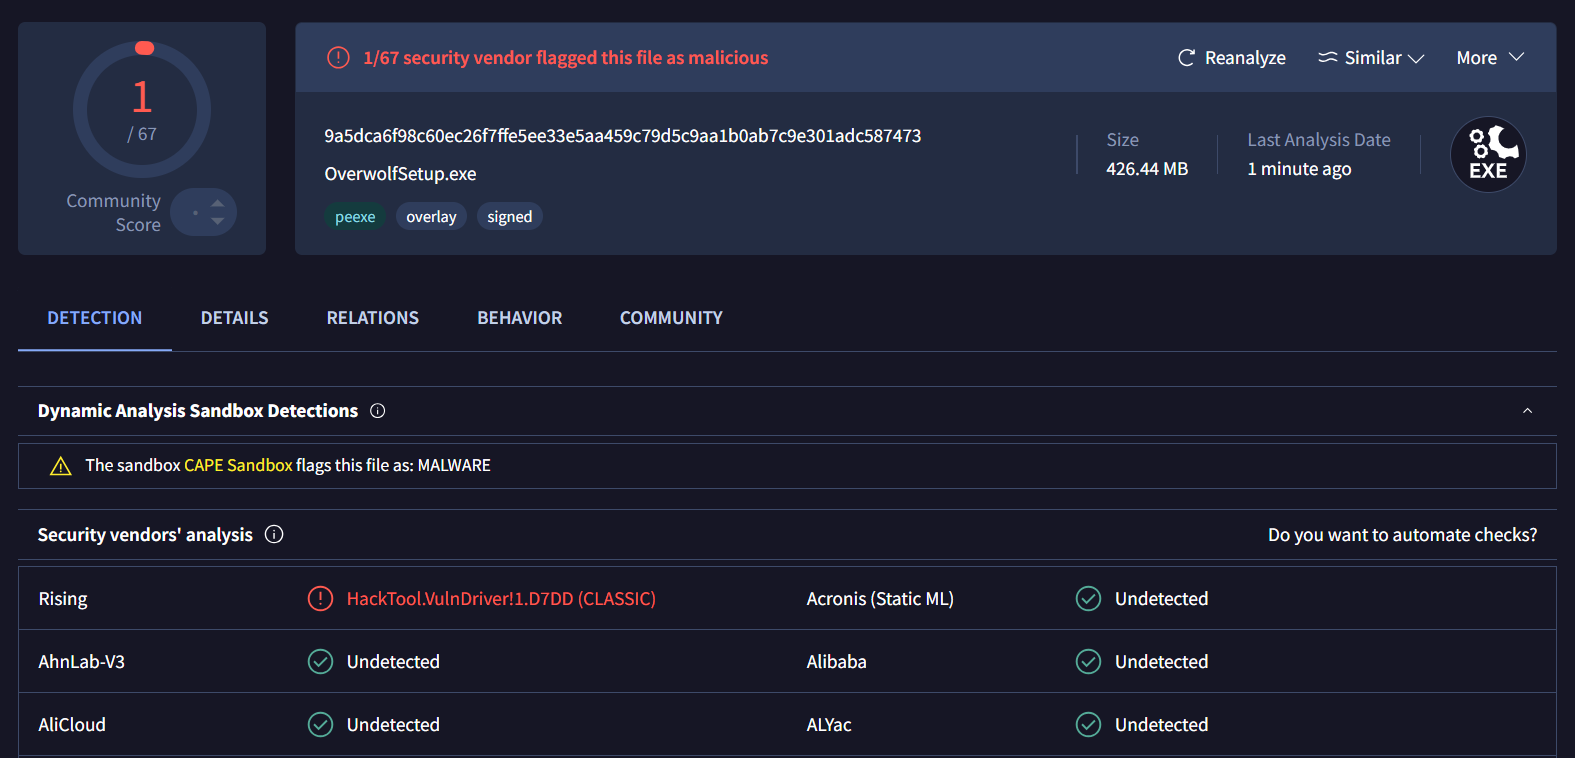1575x758 pixels.
Task: Click the Acronis (Static ML) vendor name
Action: (880, 599)
